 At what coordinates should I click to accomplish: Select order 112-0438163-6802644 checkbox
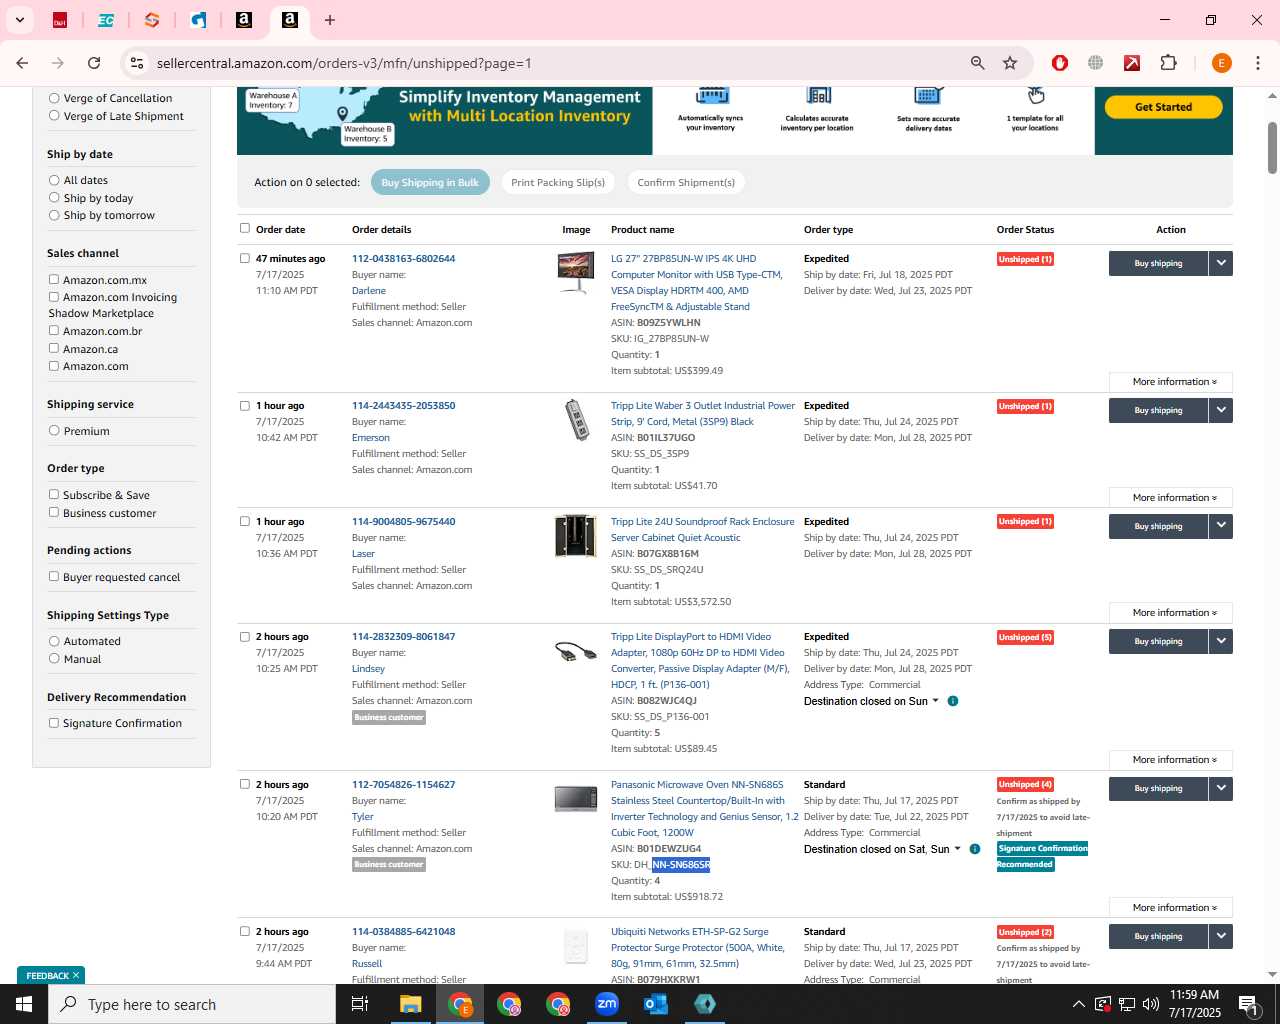tap(245, 258)
